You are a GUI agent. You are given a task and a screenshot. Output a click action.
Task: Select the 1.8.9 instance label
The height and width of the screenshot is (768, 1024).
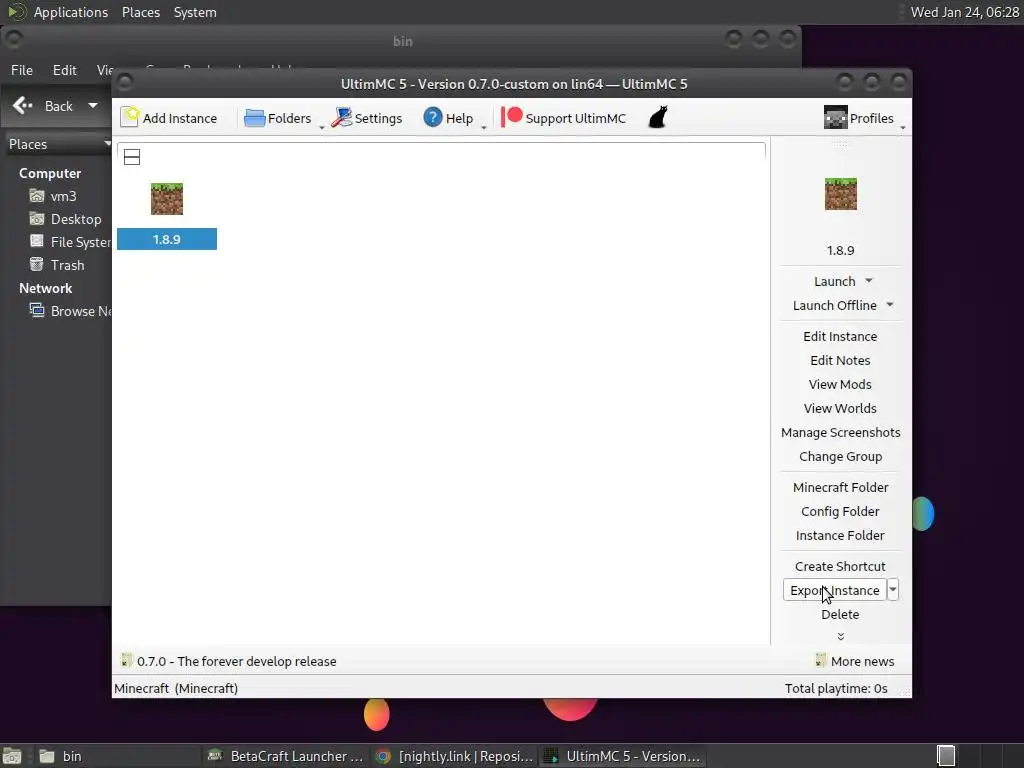(167, 239)
